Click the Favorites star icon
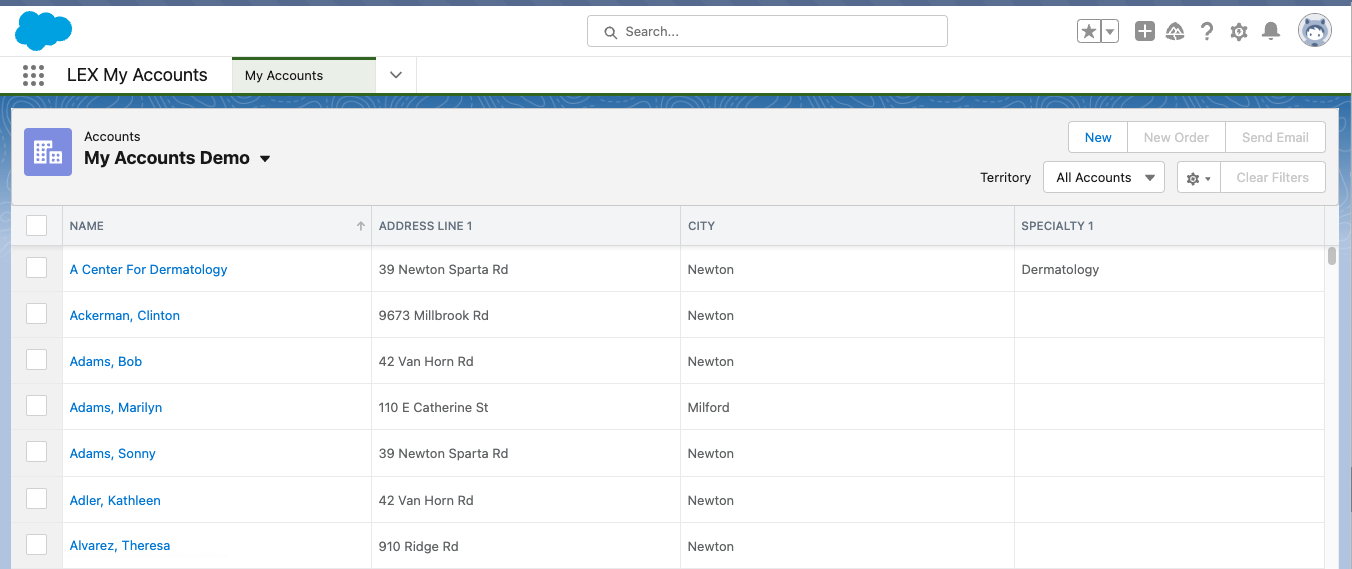Image resolution: width=1352 pixels, height=569 pixels. [1088, 32]
